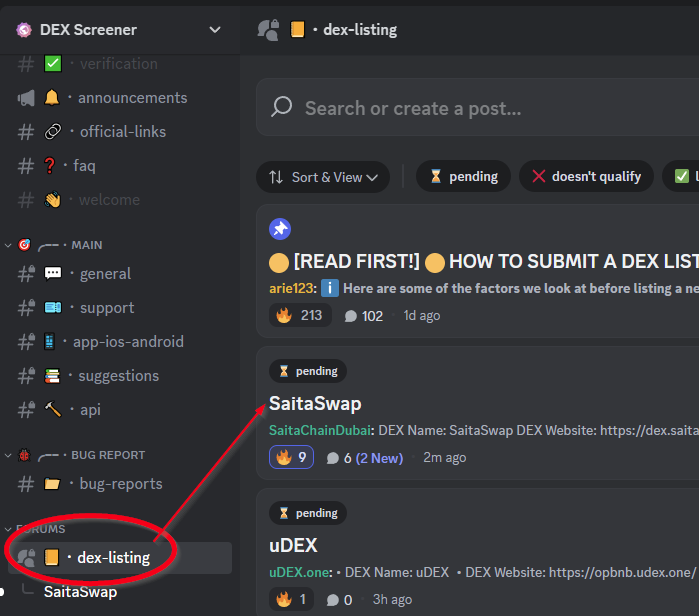Image resolution: width=699 pixels, height=616 pixels.
Task: Toggle the 213 fire reaction
Action: point(300,316)
